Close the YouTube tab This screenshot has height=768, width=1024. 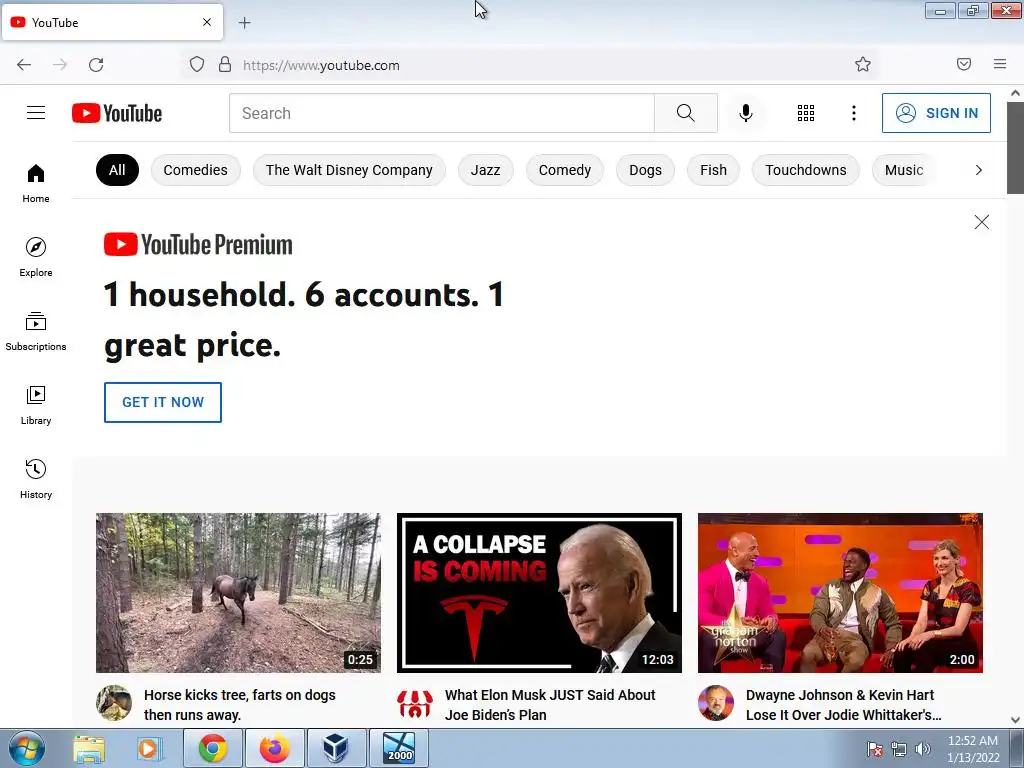pos(207,22)
